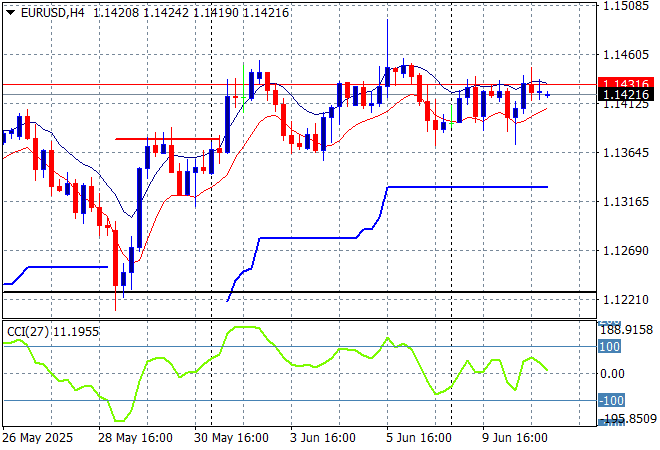This screenshot has width=660, height=450.
Task: Click the 1.14605 price scale value
Action: coord(626,55)
